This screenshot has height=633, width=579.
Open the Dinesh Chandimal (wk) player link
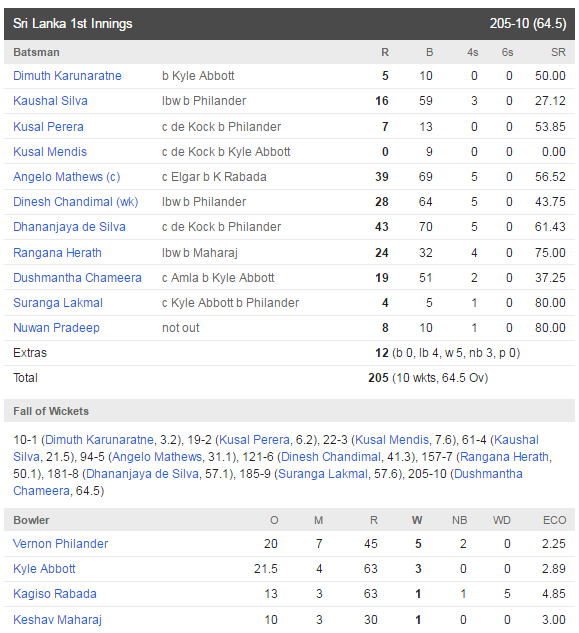click(76, 202)
